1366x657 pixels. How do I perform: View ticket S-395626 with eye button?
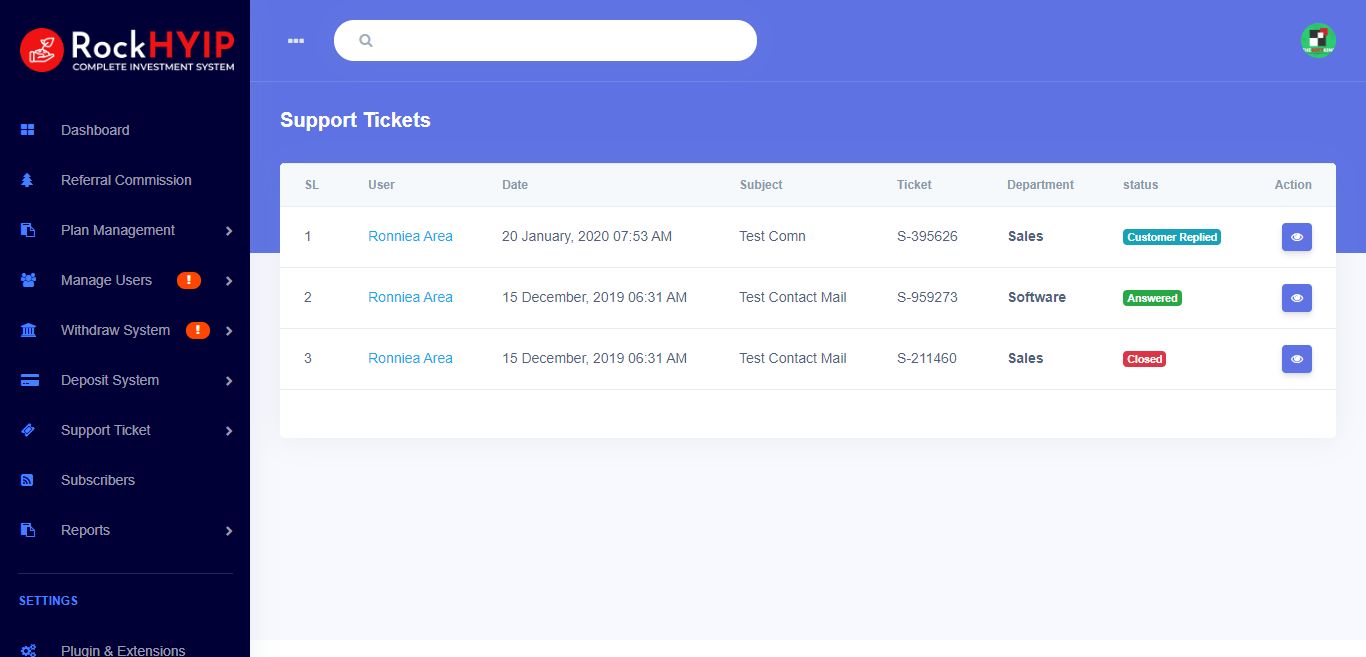(x=1296, y=237)
